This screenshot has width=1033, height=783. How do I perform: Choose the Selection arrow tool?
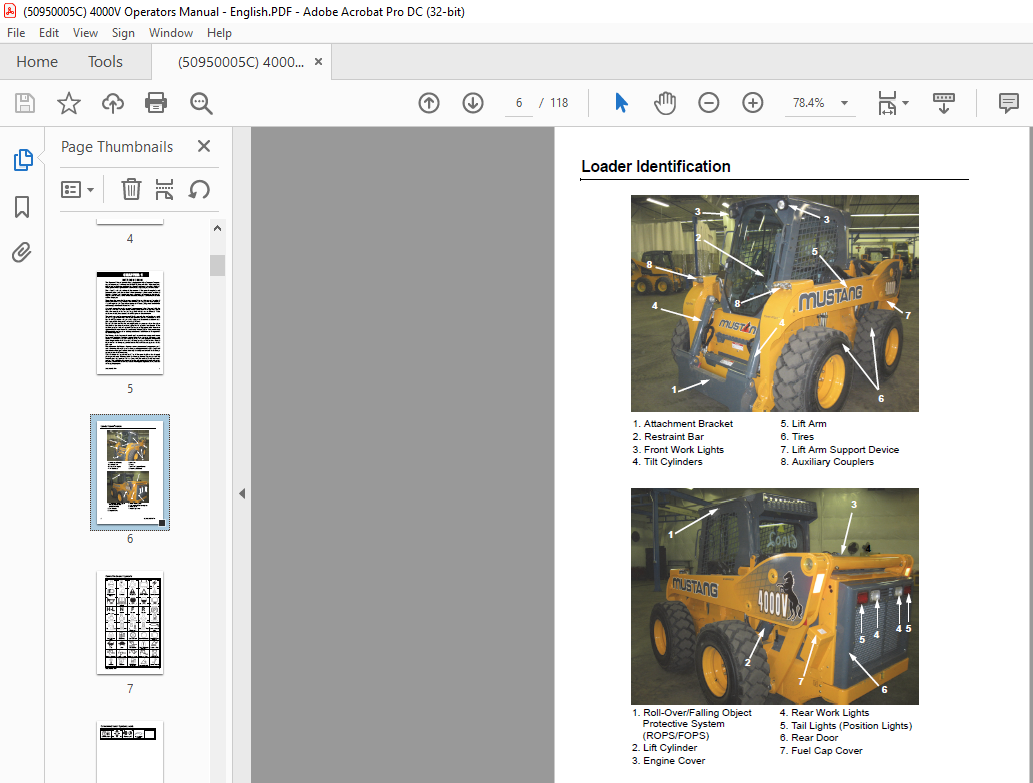[x=621, y=103]
